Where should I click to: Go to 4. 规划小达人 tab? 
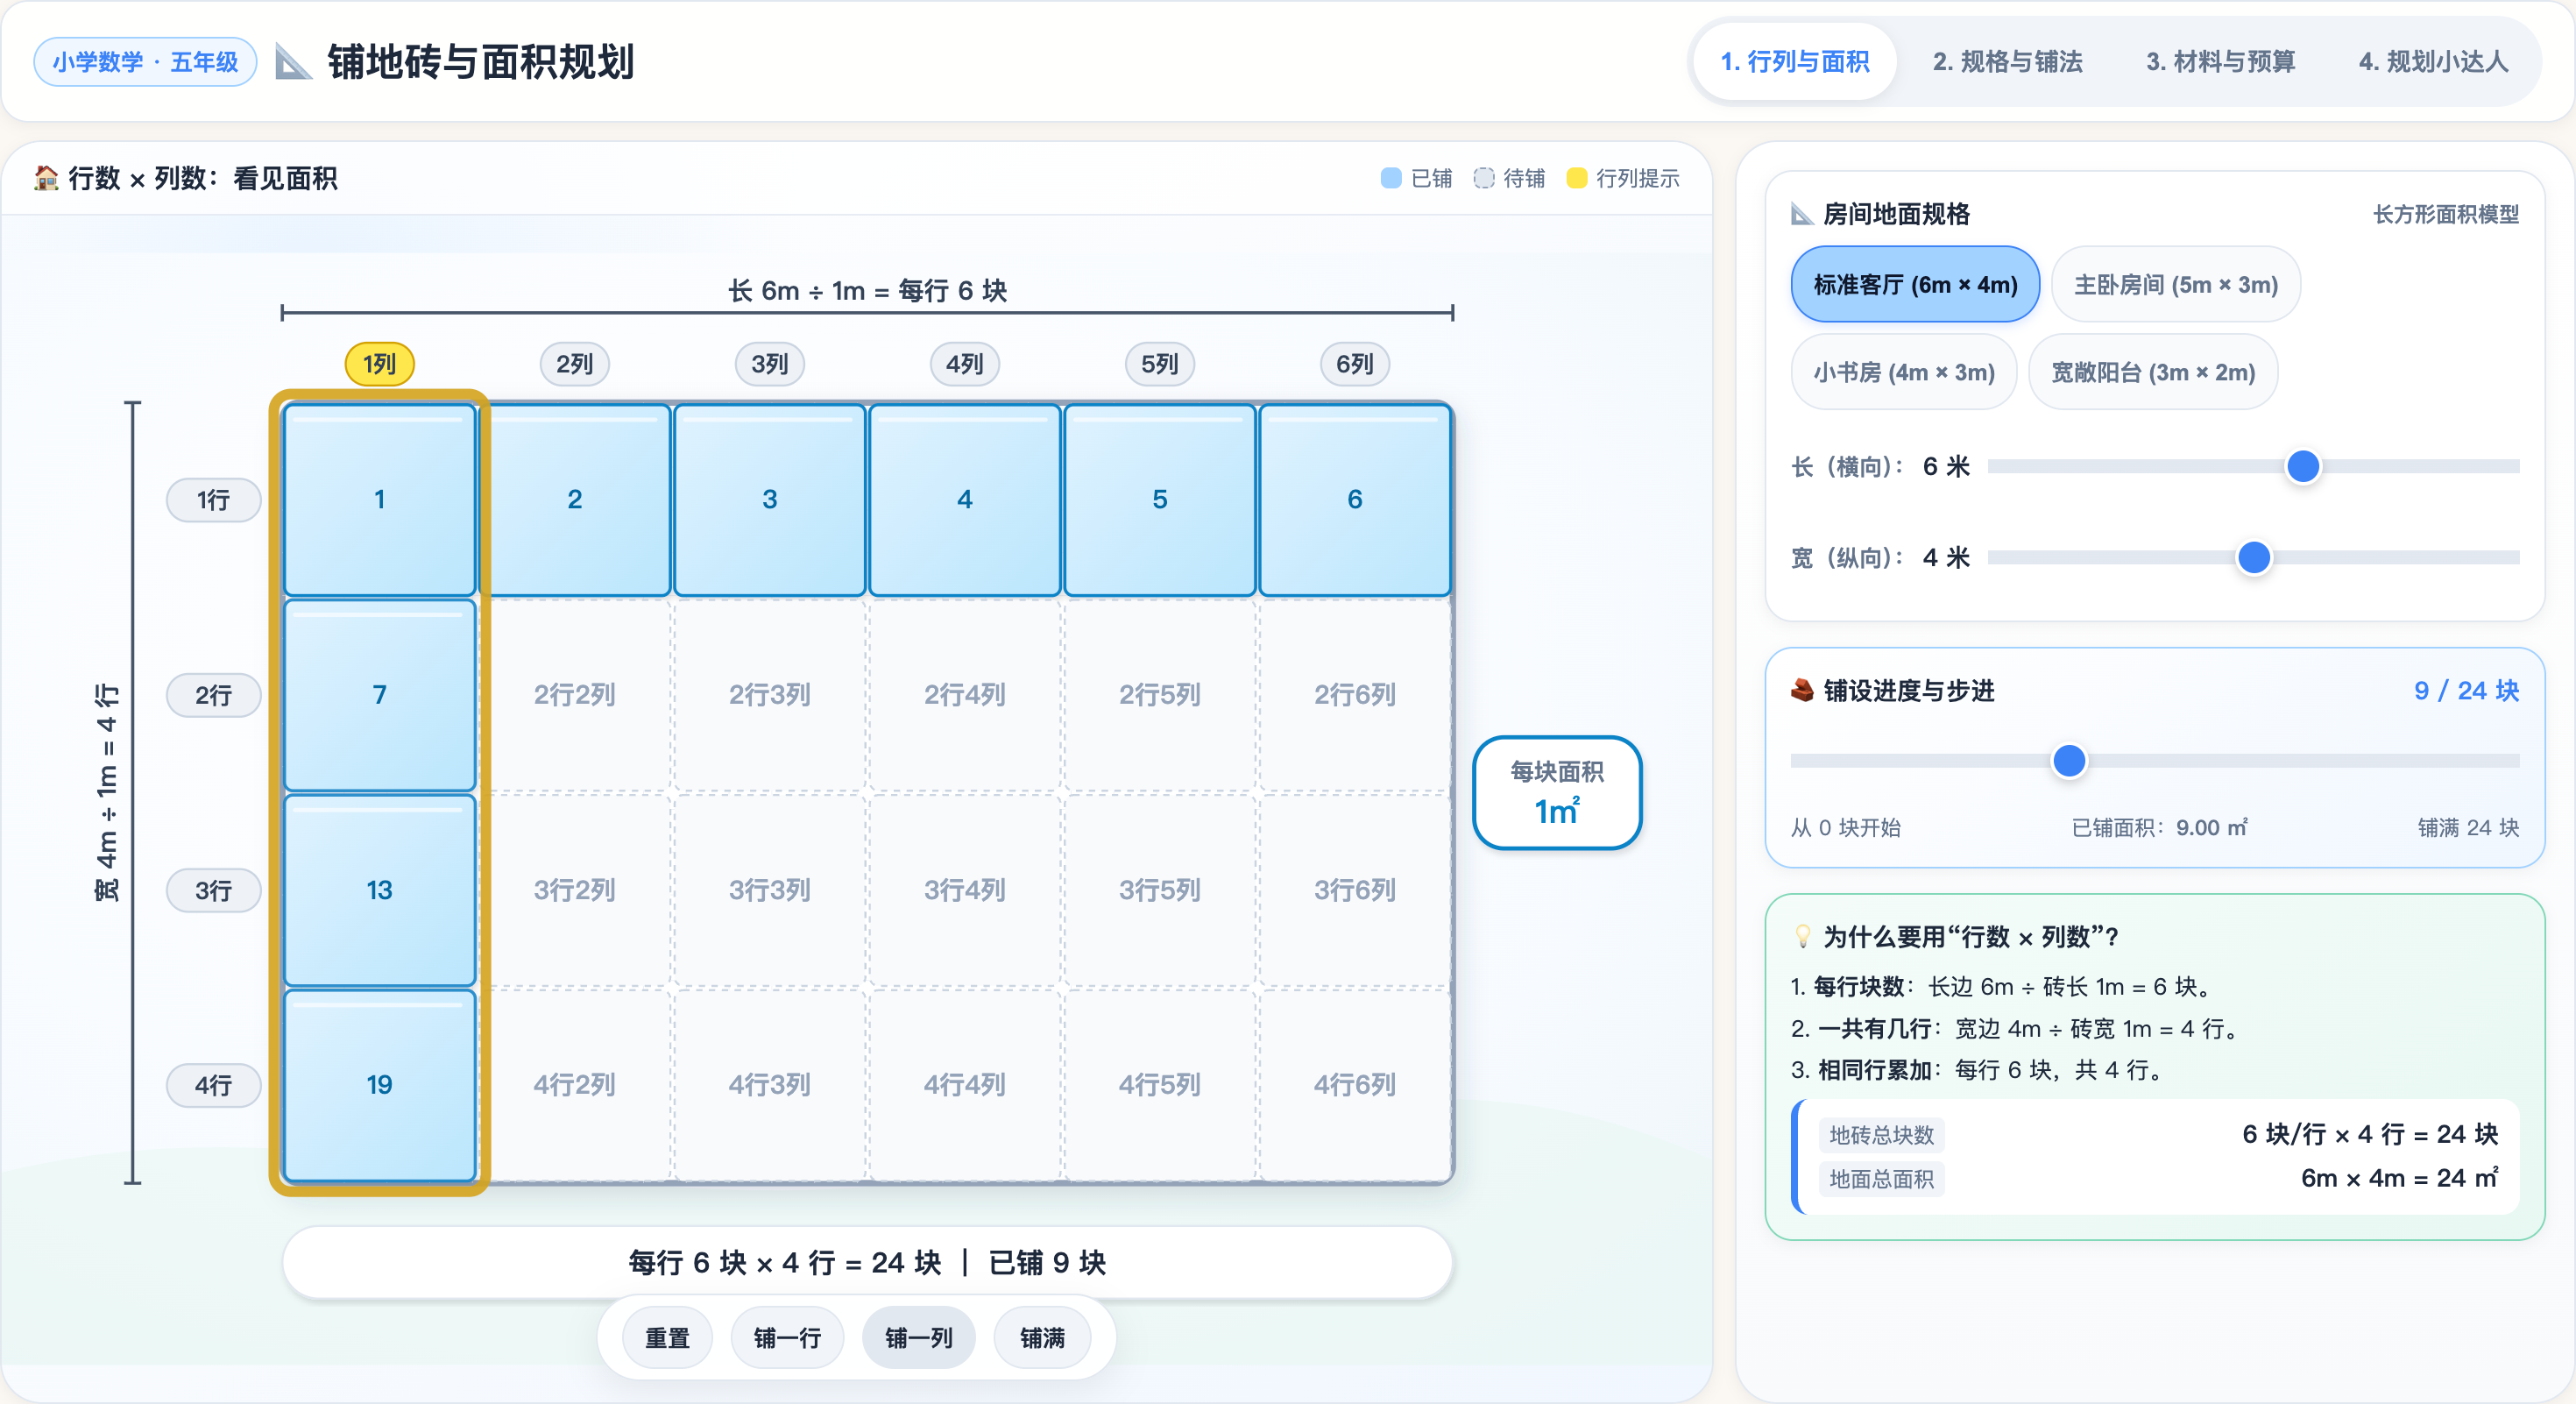coord(2433,62)
